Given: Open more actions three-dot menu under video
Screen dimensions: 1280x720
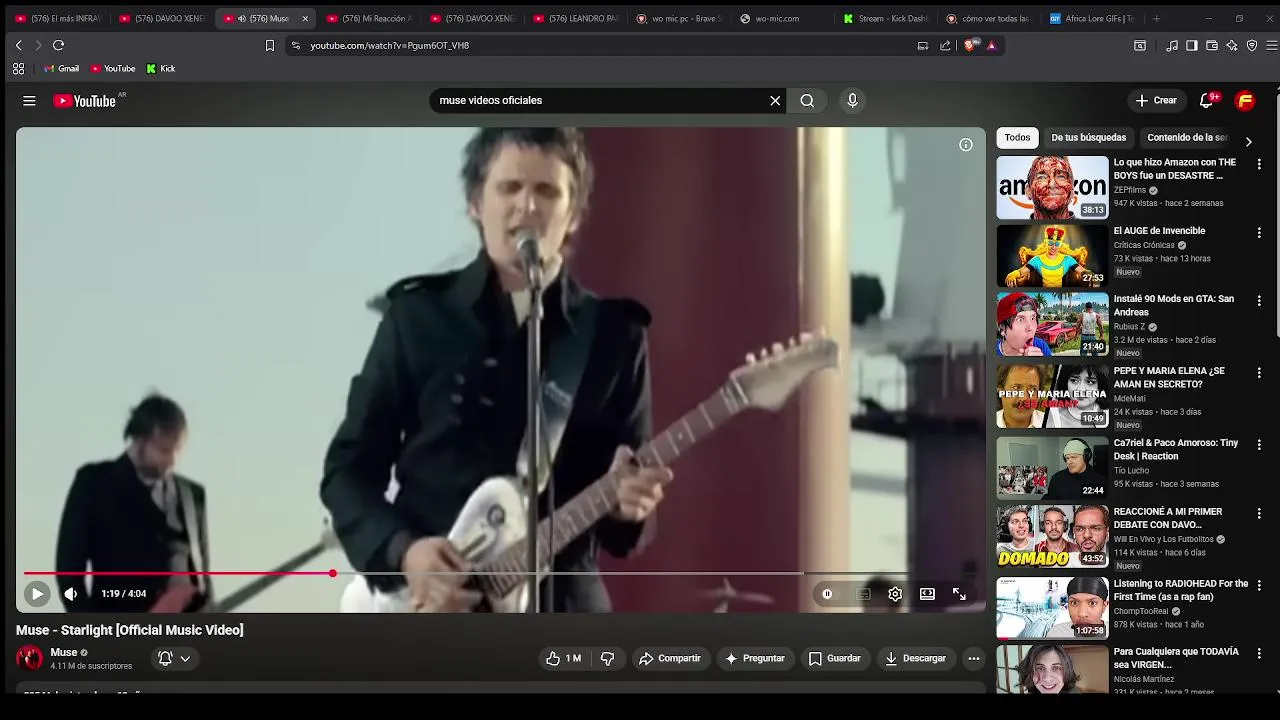Looking at the screenshot, I should [x=974, y=659].
